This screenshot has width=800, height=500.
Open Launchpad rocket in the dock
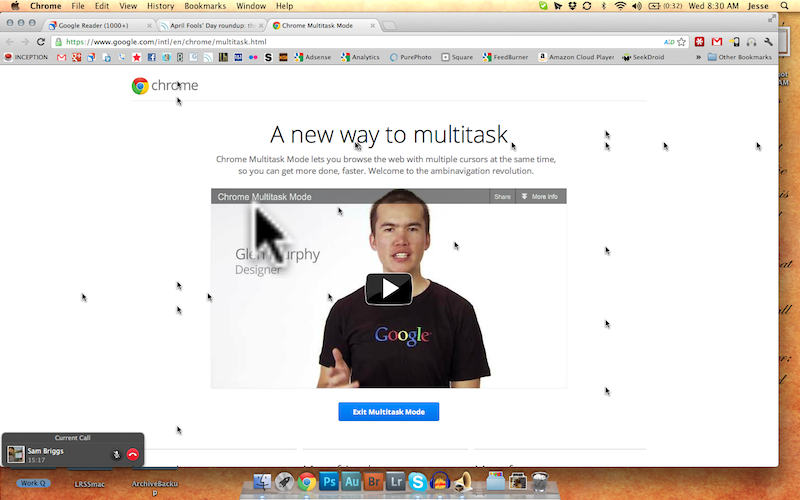pyautogui.click(x=285, y=482)
